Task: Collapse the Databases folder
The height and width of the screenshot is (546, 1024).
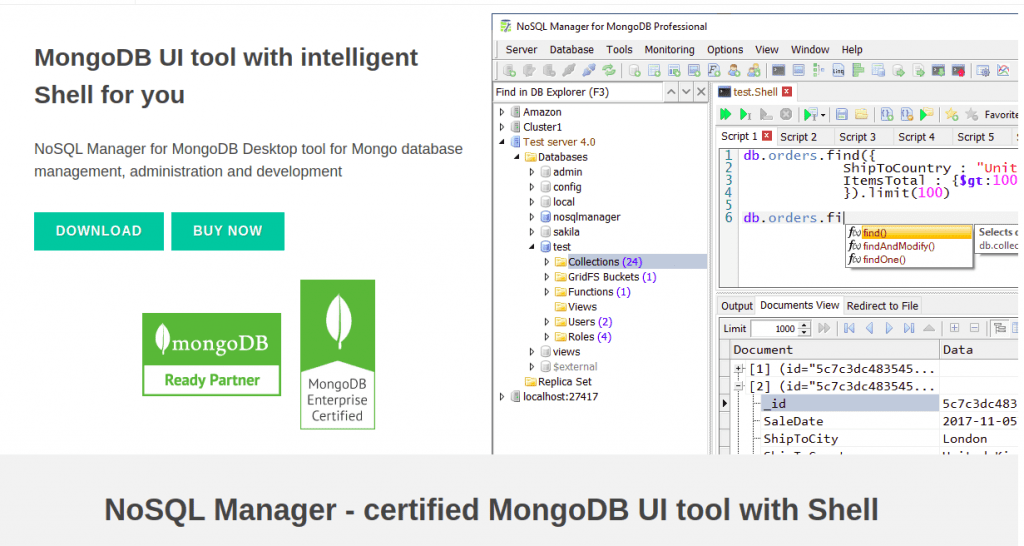Action: pyautogui.click(x=517, y=157)
